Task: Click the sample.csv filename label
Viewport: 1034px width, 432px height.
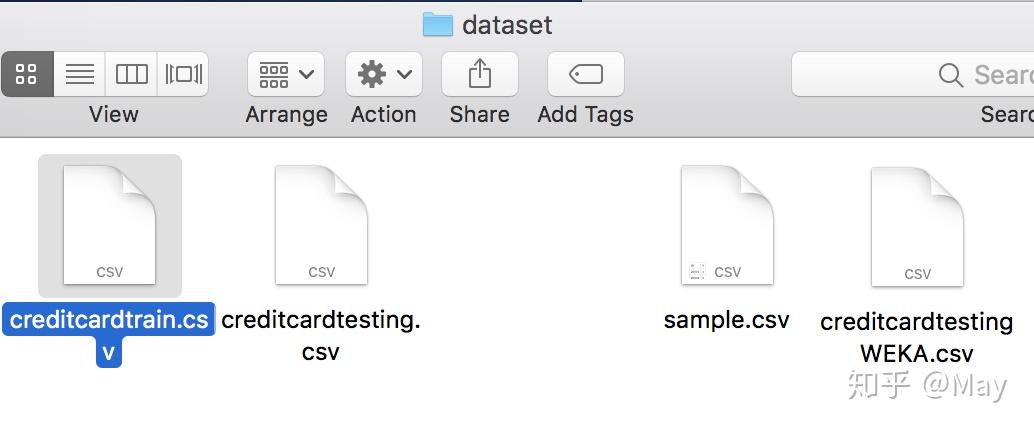Action: pos(727,320)
